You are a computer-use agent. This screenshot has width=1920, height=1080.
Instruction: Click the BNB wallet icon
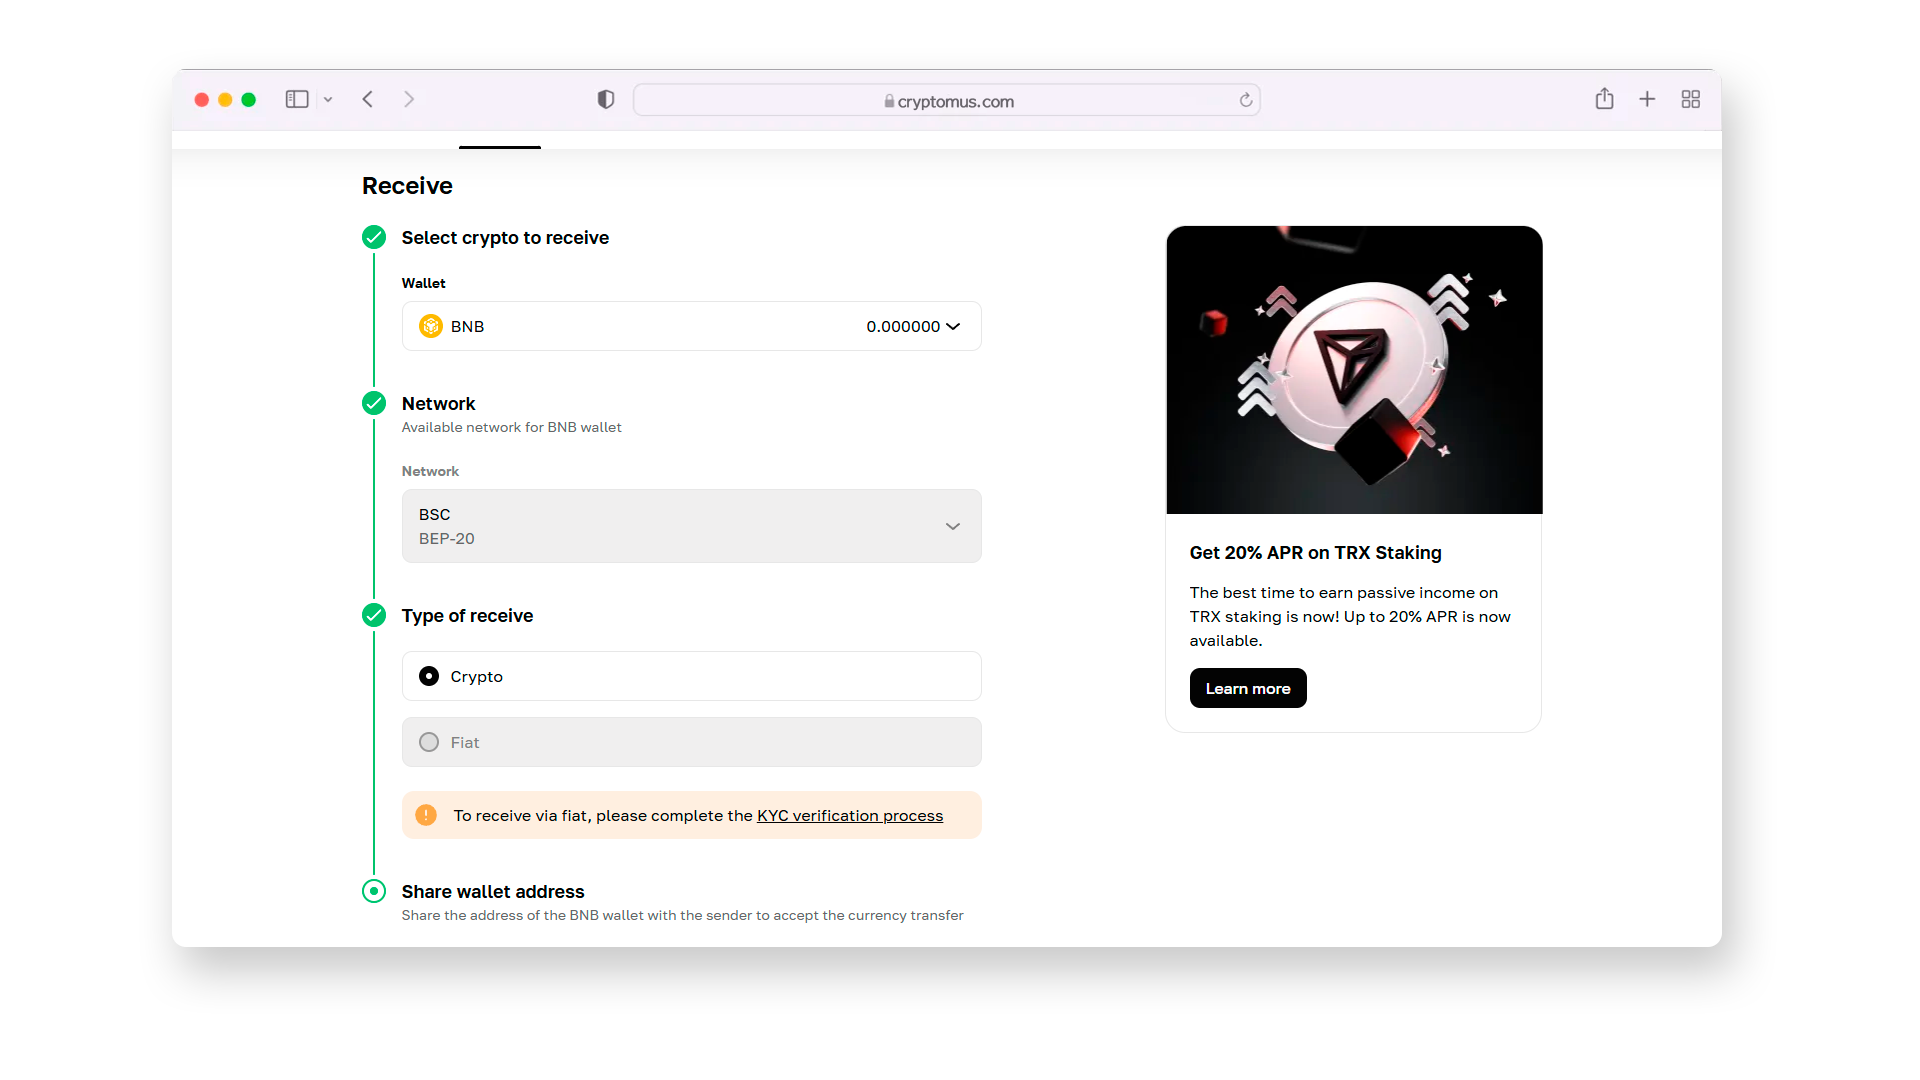[430, 326]
